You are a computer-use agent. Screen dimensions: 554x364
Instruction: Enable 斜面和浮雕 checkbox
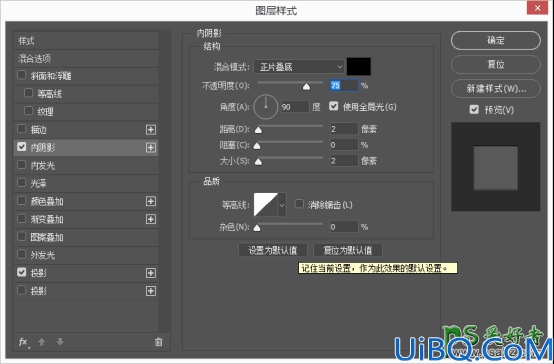point(22,75)
